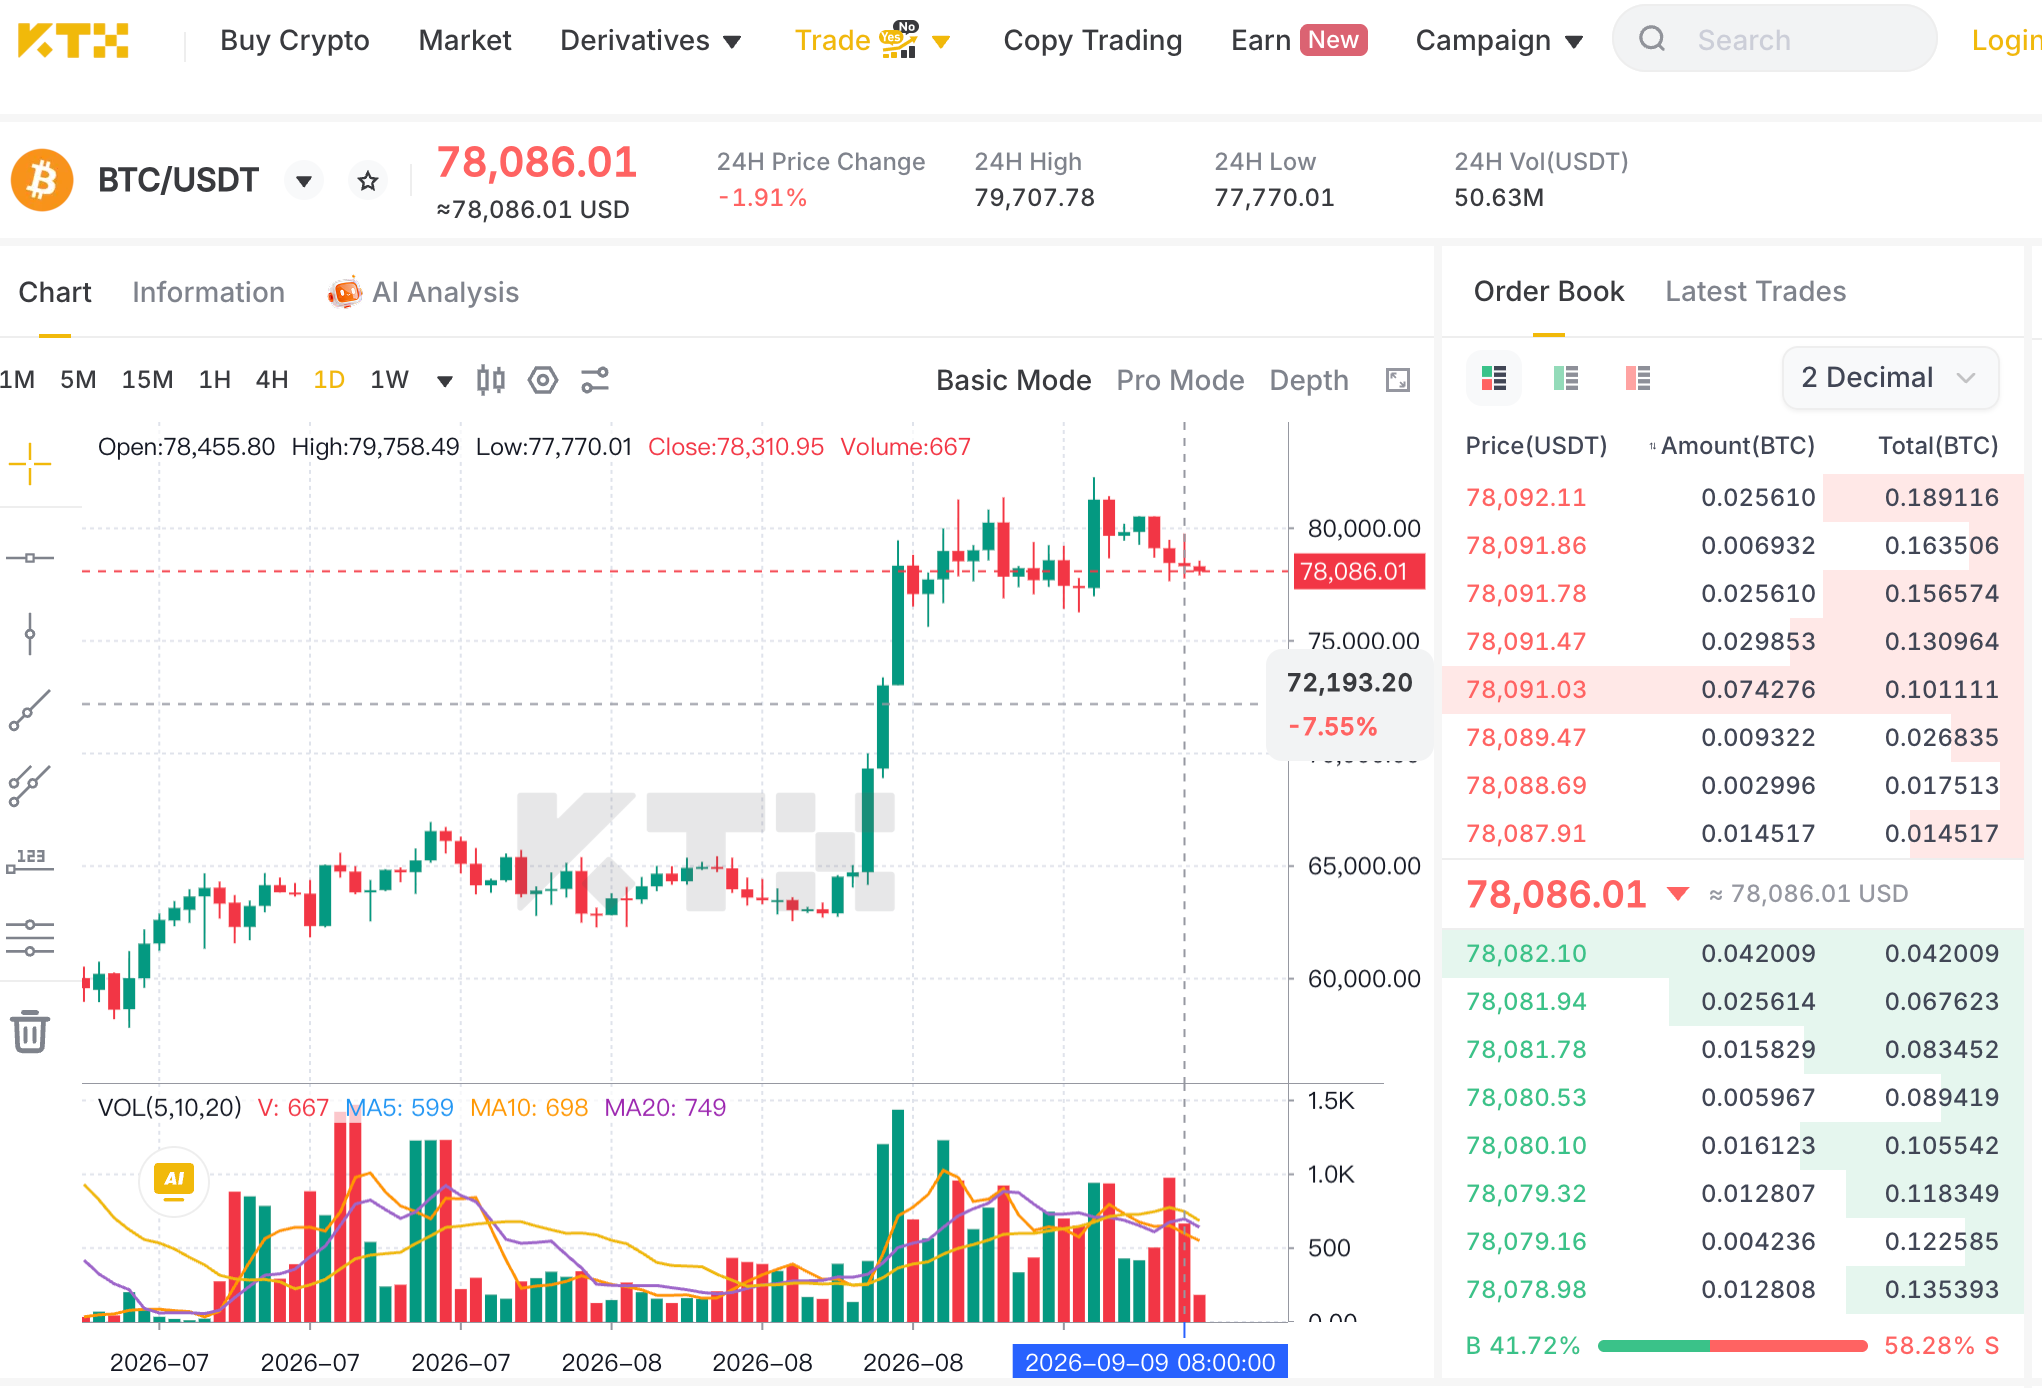Set timeframe to 1W

pos(389,380)
